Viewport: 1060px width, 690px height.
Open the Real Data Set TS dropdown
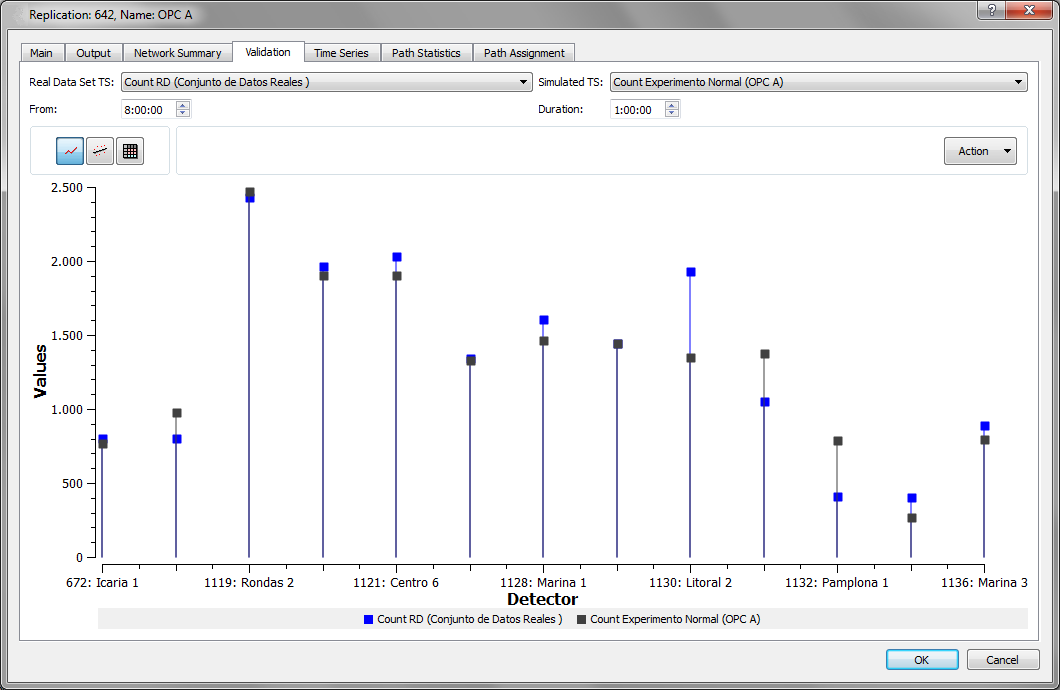(x=523, y=81)
